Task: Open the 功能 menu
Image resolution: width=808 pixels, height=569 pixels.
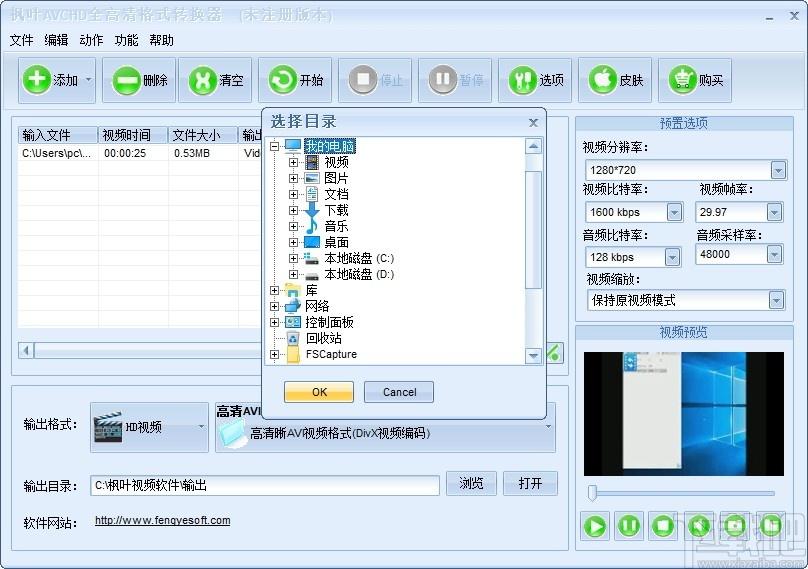Action: pyautogui.click(x=126, y=40)
